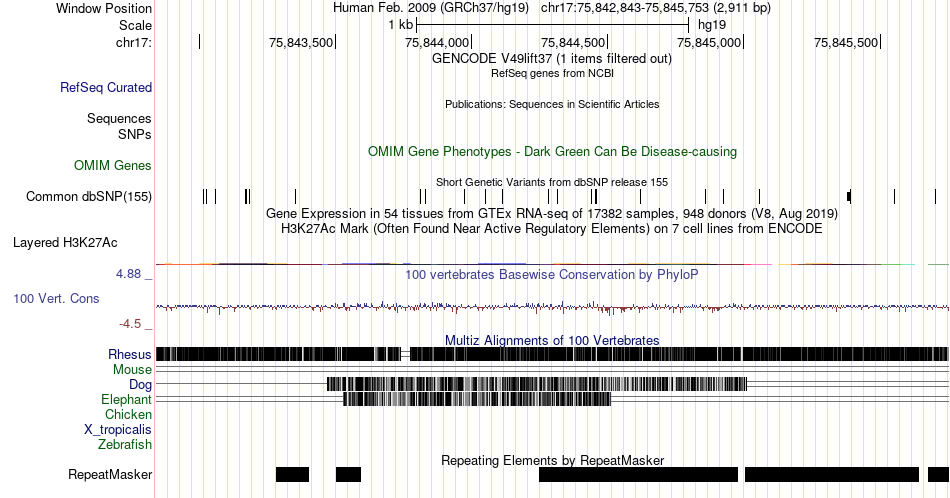Click the H3K27Ac Mark ENCODE track title
This screenshot has width=950, height=498.
tap(552, 228)
